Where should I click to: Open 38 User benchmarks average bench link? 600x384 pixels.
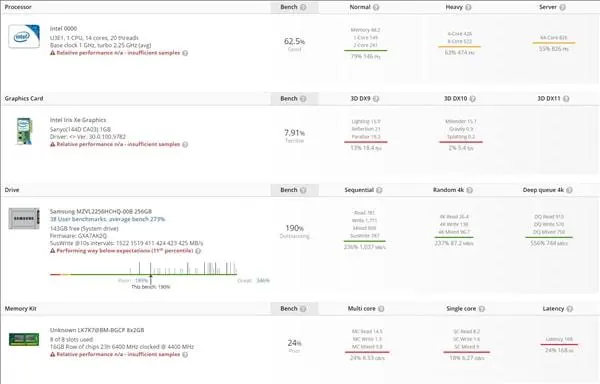click(x=108, y=219)
